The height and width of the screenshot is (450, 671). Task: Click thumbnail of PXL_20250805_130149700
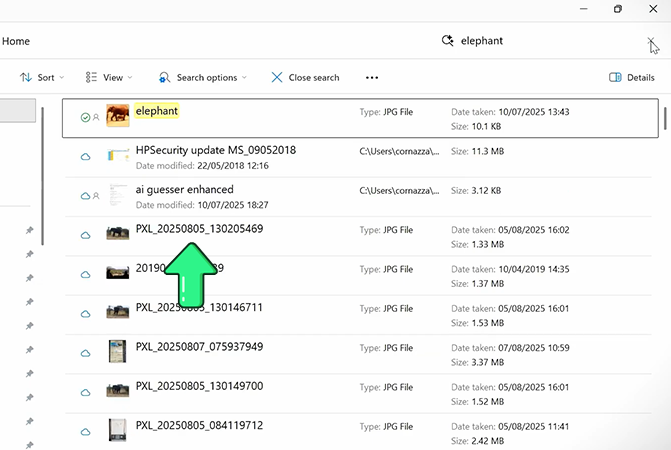[x=118, y=390]
